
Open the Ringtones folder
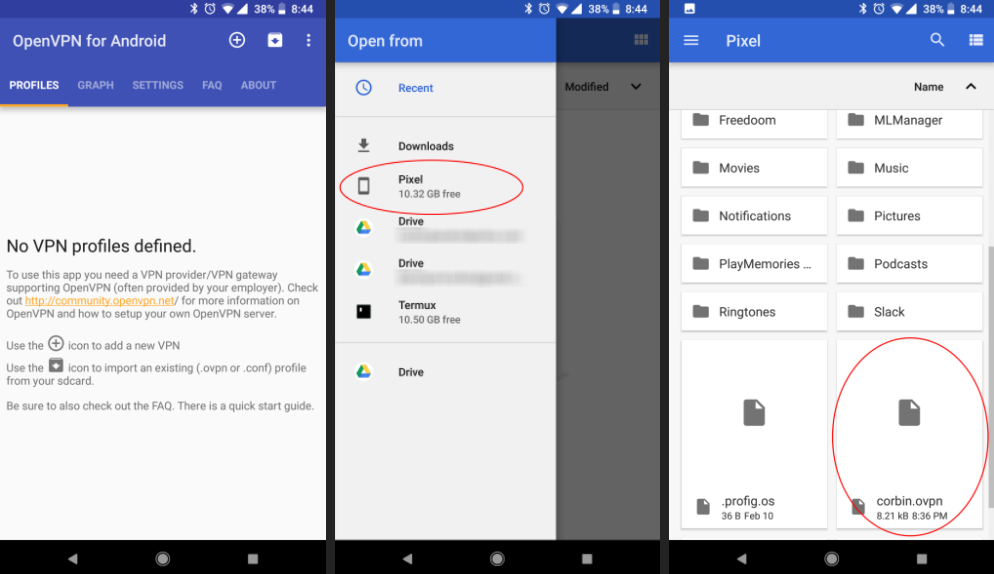point(754,312)
